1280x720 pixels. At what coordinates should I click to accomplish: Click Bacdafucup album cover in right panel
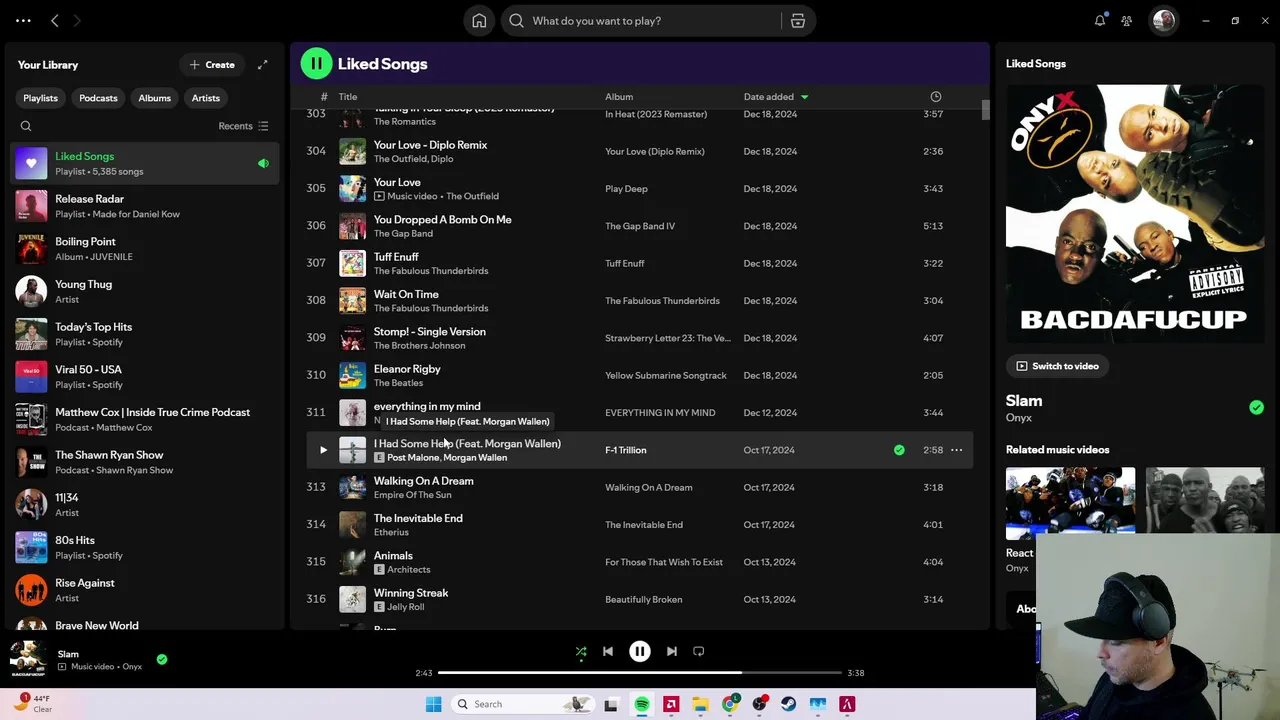tap(1135, 214)
